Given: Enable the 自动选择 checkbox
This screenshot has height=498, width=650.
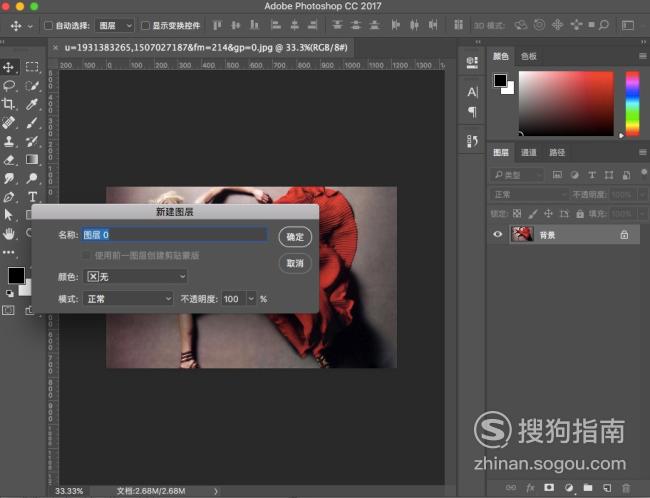Looking at the screenshot, I should point(48,26).
